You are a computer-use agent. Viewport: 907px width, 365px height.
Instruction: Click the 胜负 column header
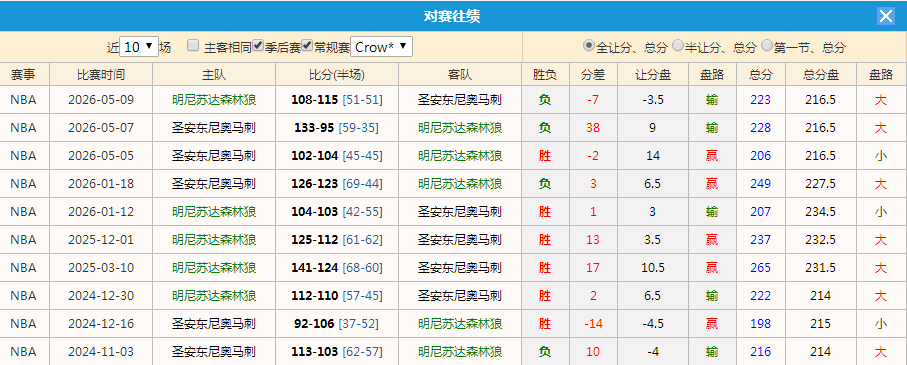(x=544, y=75)
